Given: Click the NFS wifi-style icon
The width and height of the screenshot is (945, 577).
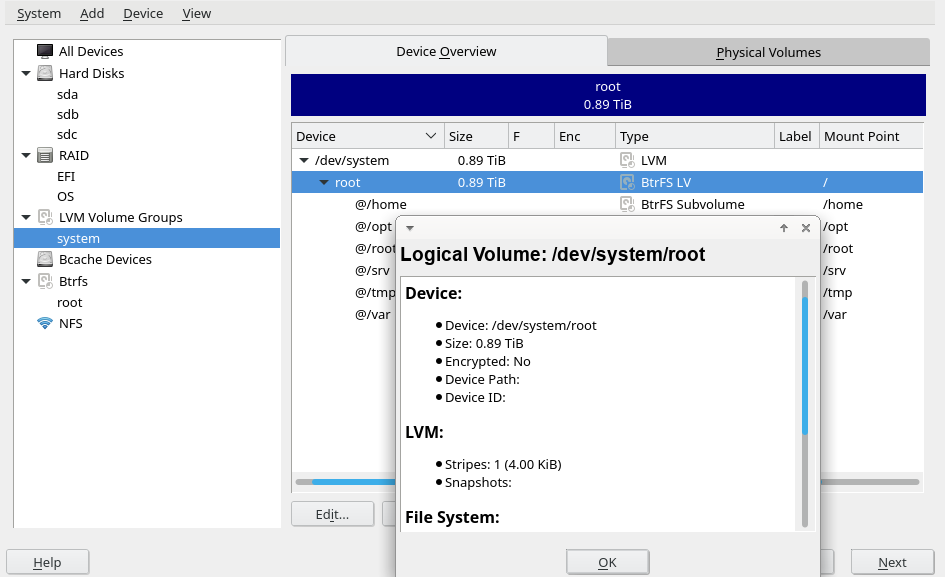Looking at the screenshot, I should point(45,323).
